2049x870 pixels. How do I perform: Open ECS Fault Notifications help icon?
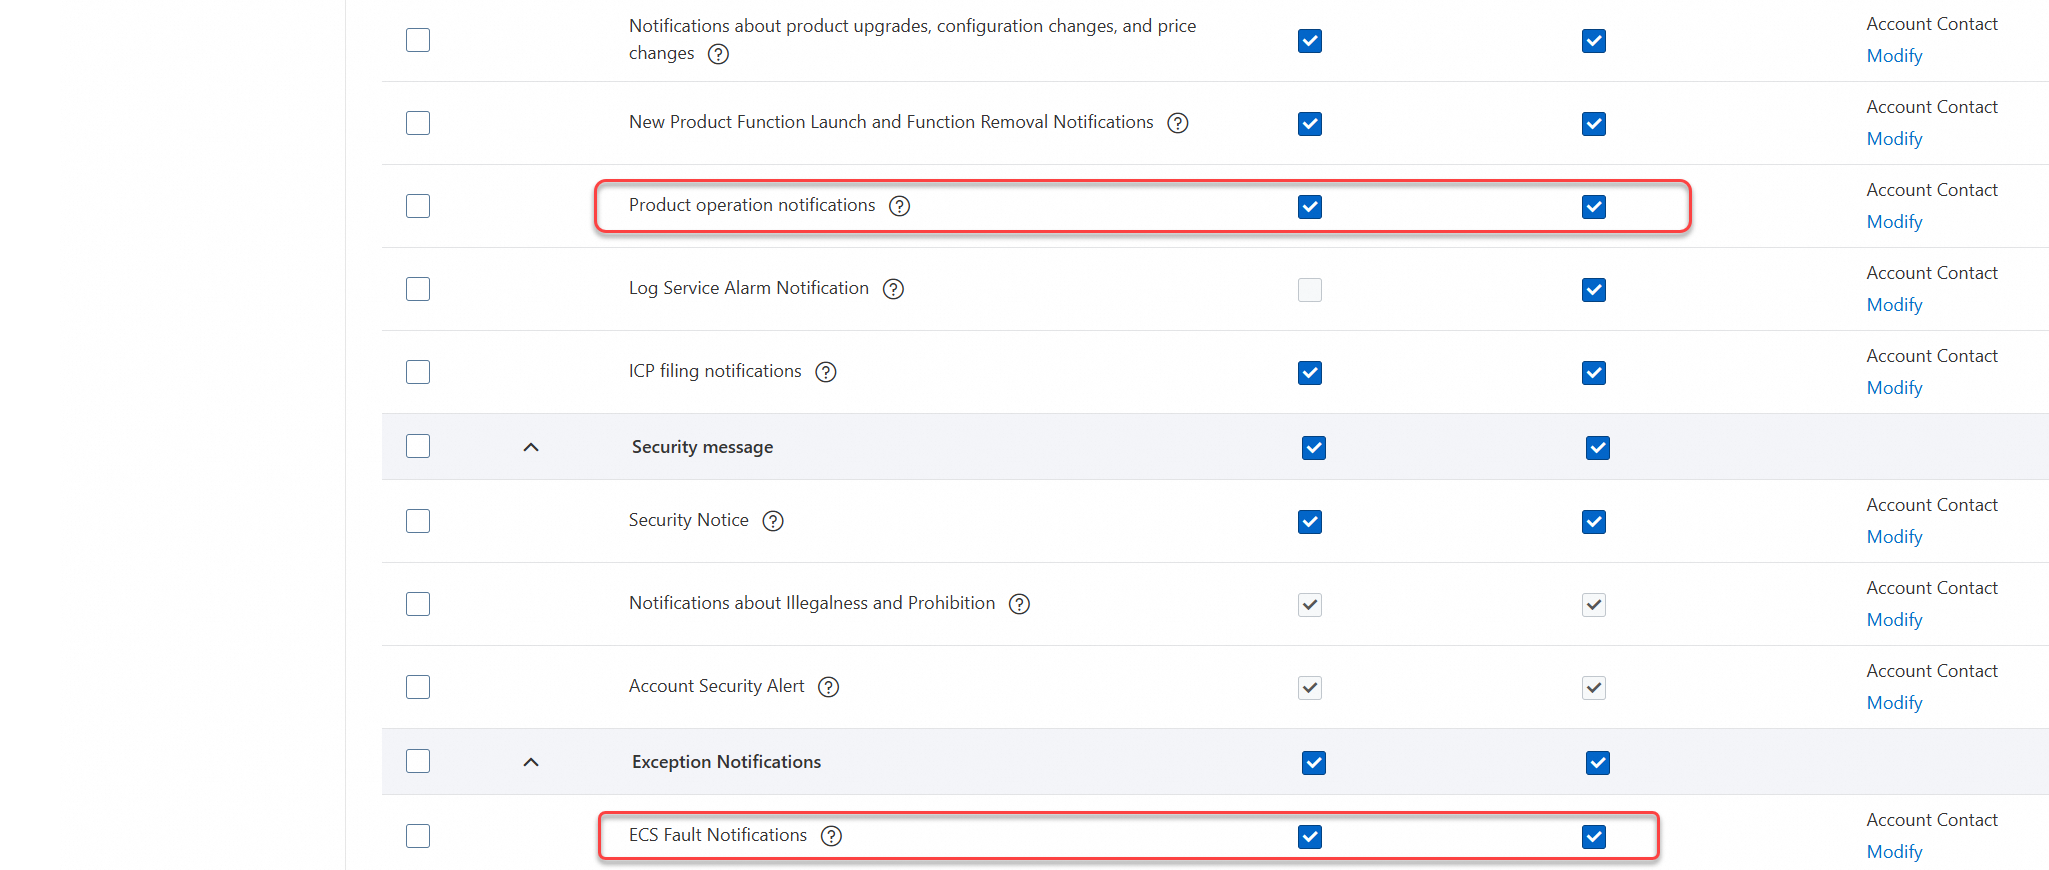831,836
